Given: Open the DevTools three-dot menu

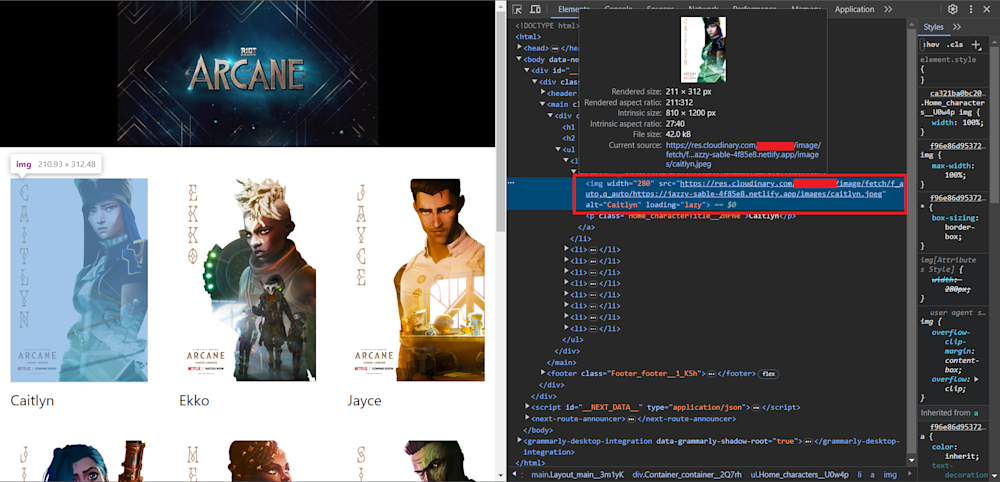Looking at the screenshot, I should (x=970, y=9).
